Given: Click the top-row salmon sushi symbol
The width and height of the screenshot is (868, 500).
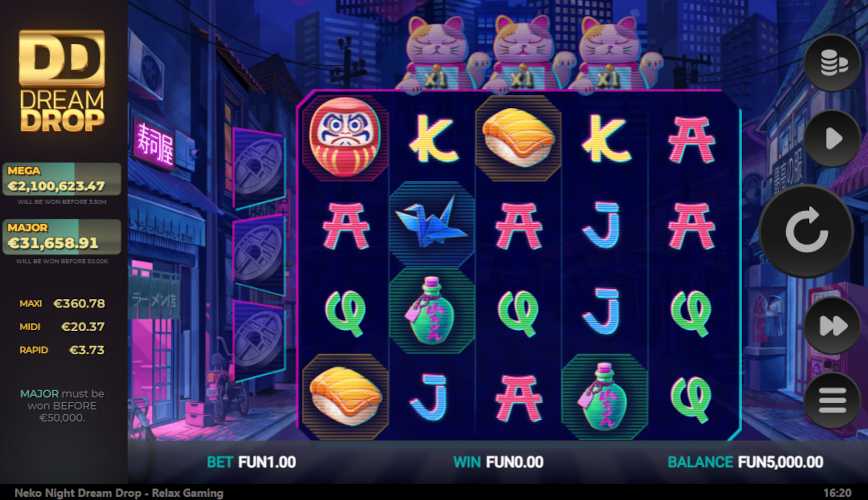Looking at the screenshot, I should click(x=518, y=137).
